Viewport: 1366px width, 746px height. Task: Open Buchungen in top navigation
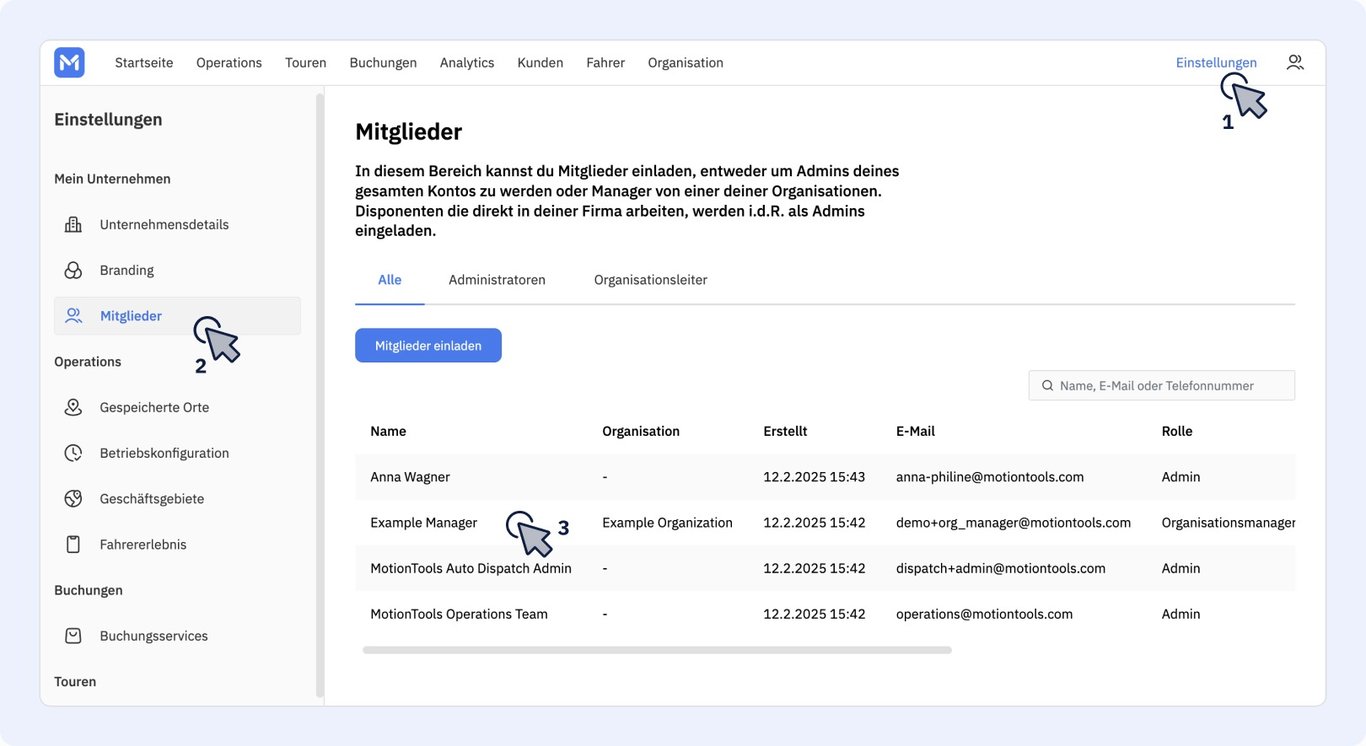tap(383, 63)
